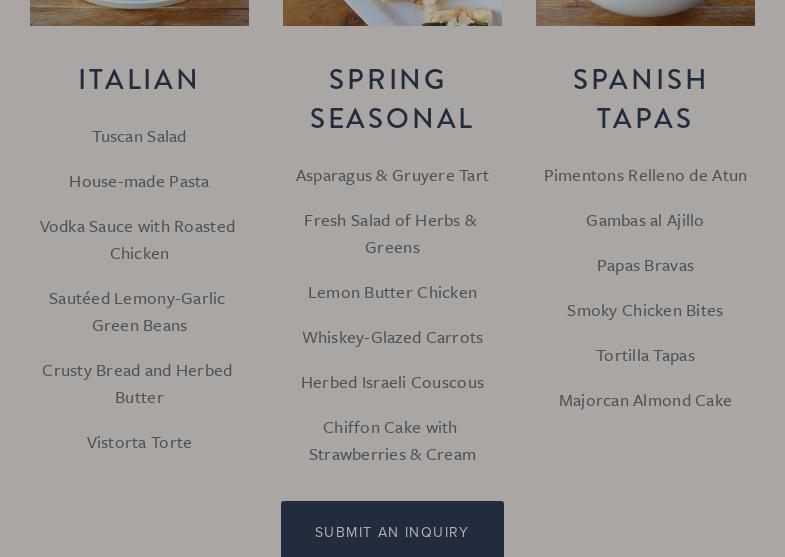Select the Spring Seasonal menu heading

click(392, 98)
